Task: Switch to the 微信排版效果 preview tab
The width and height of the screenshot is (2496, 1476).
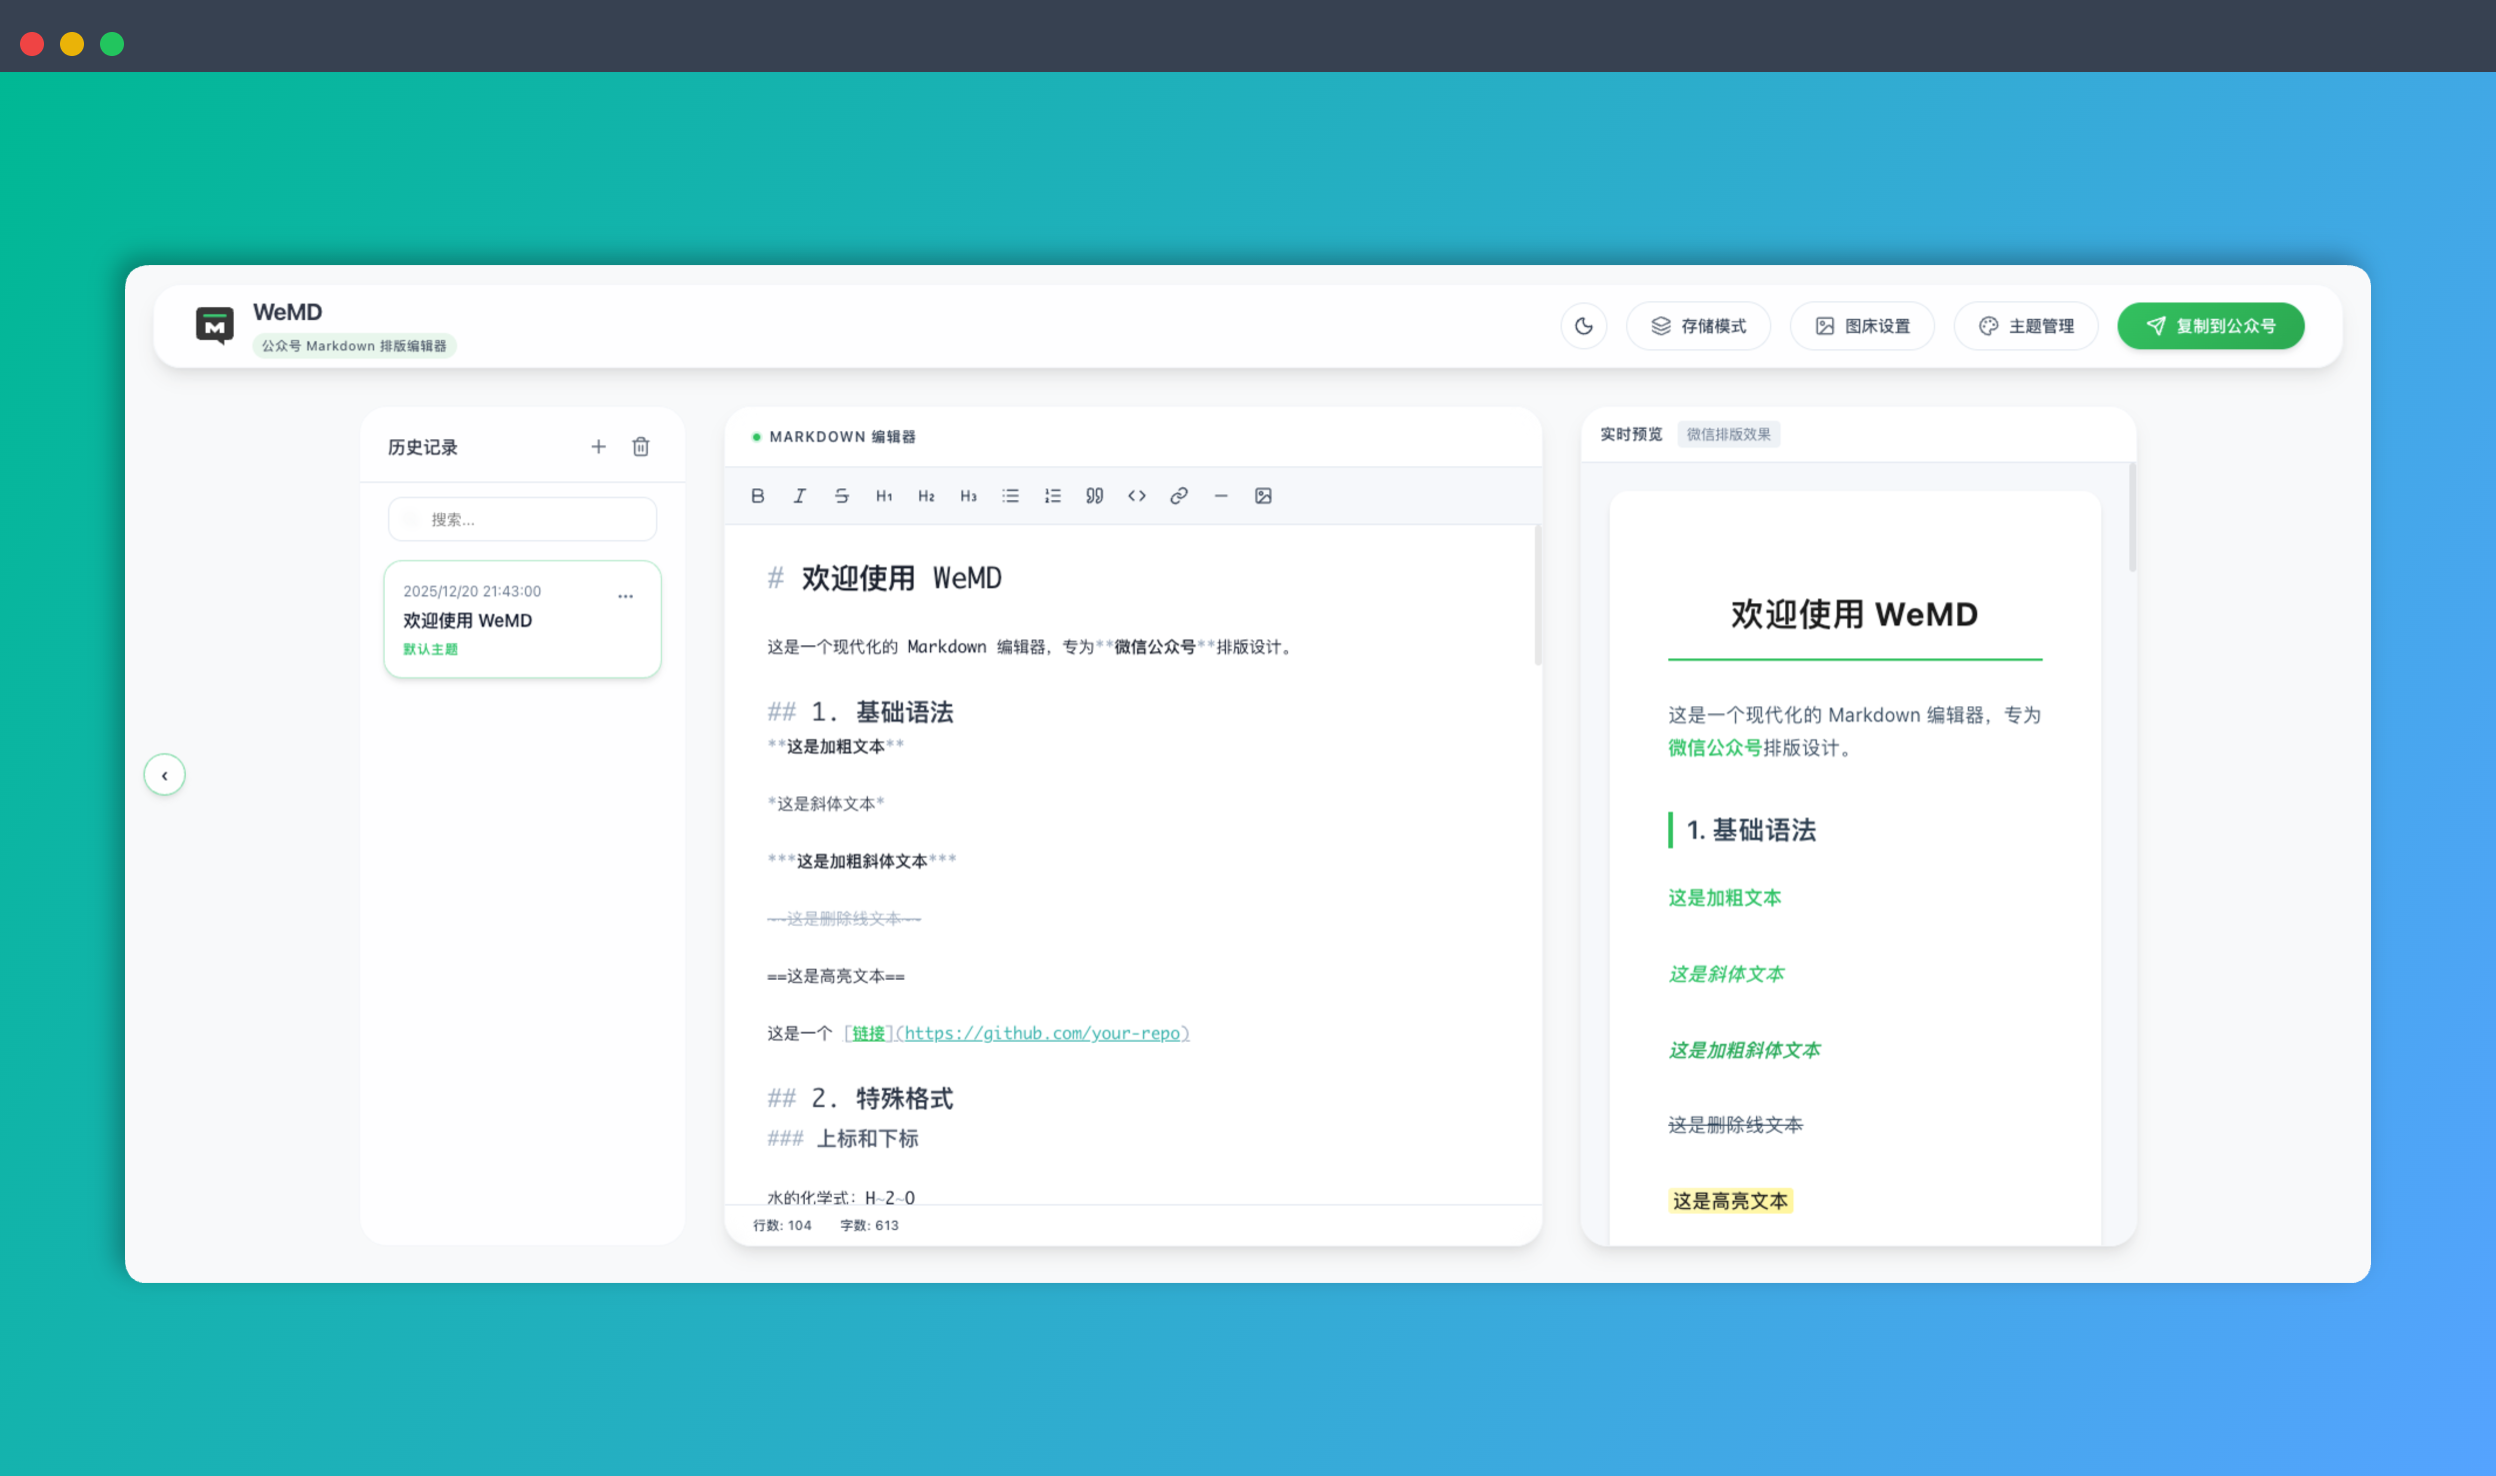Action: coord(1729,434)
